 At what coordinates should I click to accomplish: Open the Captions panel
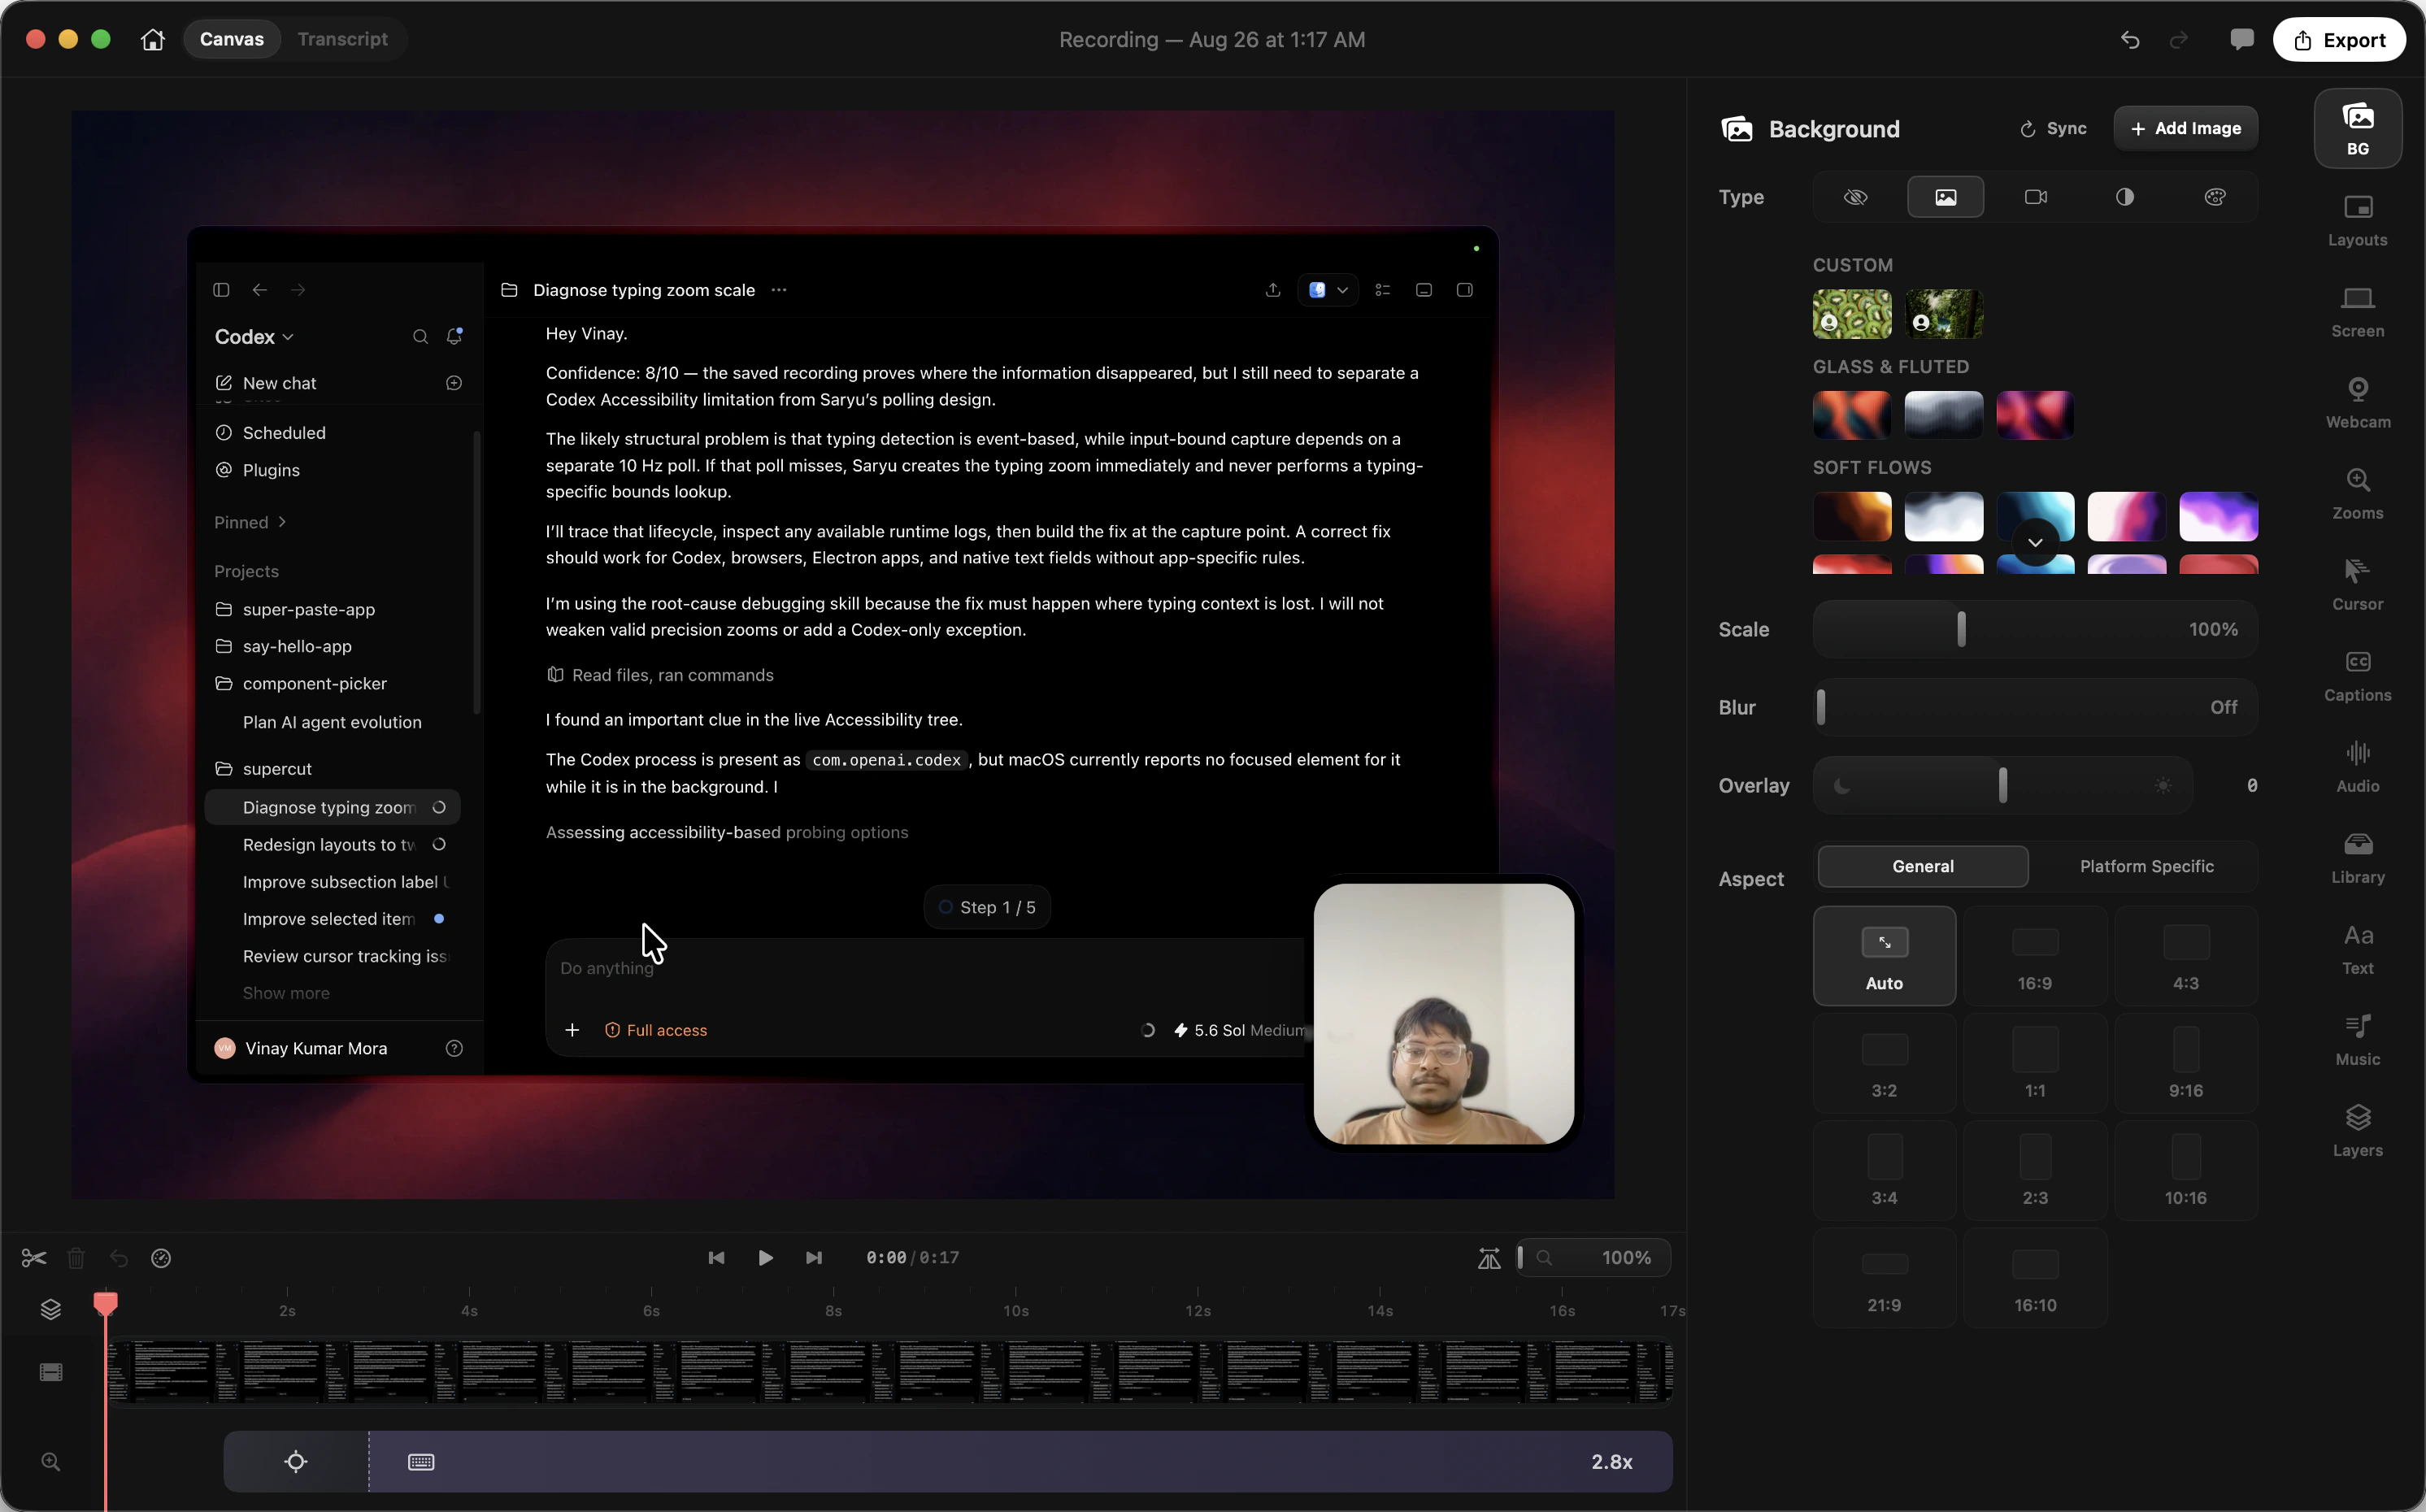(x=2357, y=676)
